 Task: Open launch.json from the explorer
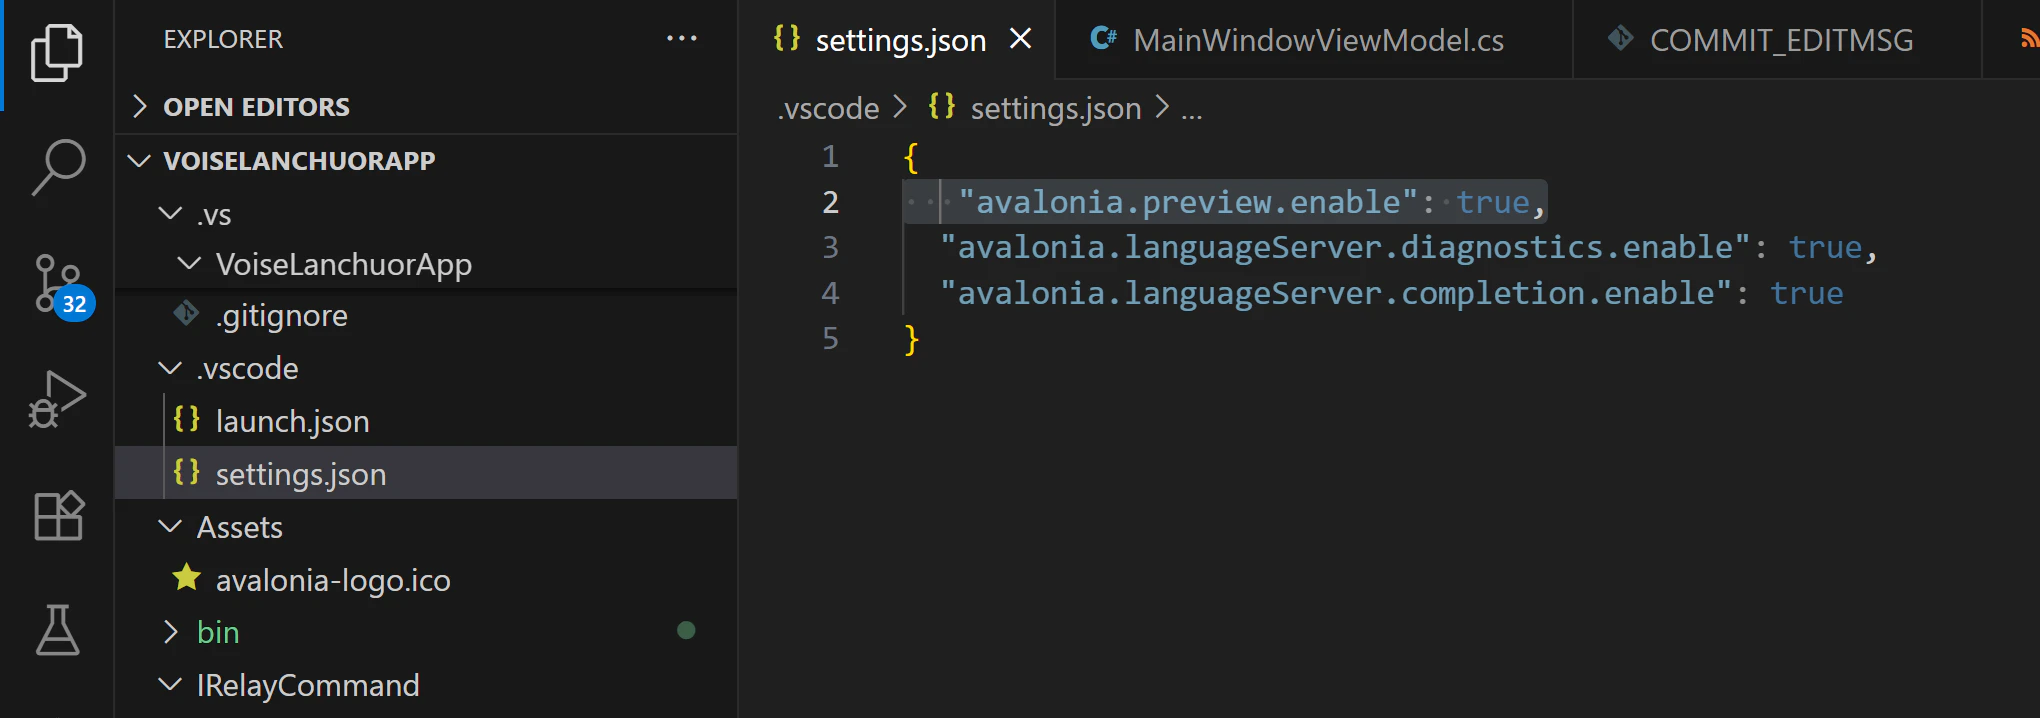(x=426, y=421)
